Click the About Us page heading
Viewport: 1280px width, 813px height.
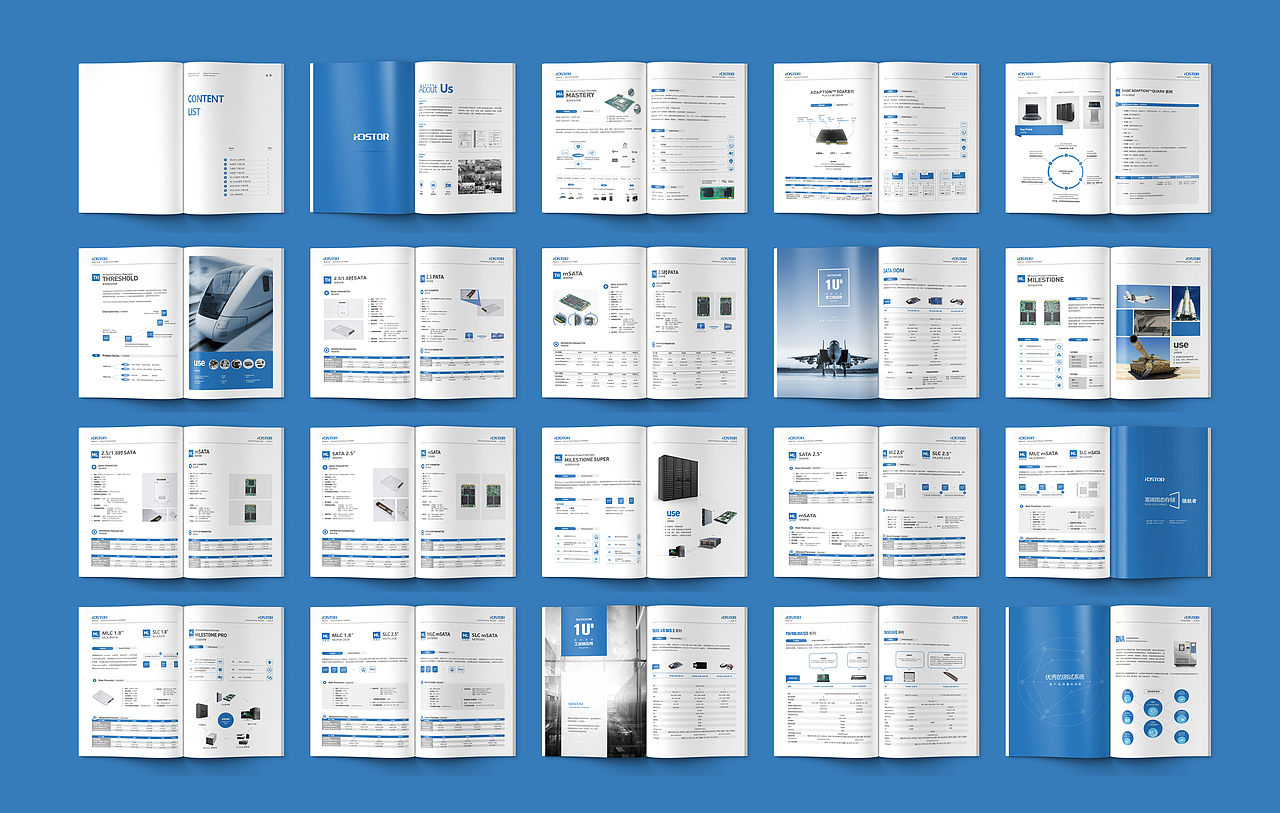click(436, 89)
